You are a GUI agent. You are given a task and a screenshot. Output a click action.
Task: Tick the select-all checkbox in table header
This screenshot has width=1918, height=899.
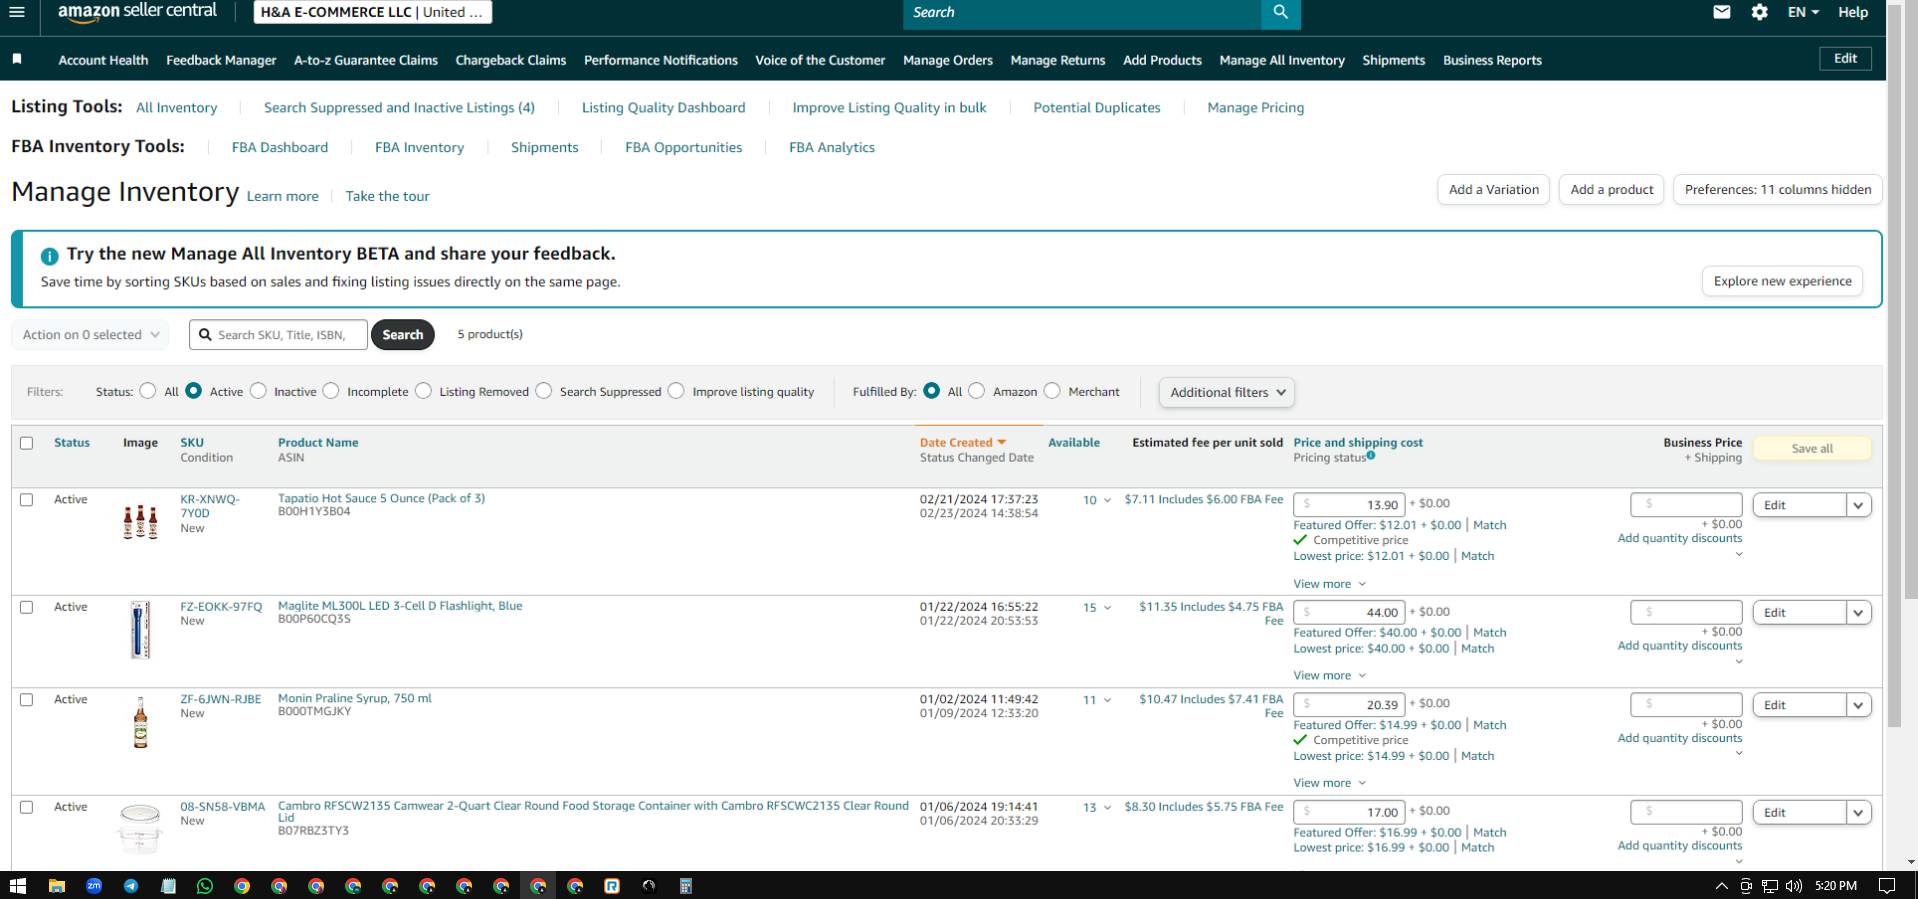27,443
